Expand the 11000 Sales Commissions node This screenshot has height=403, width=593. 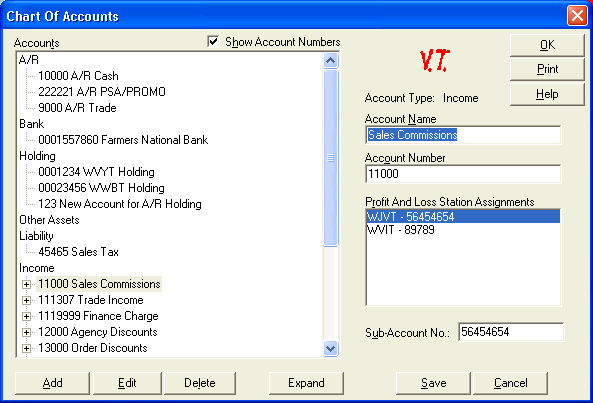tap(26, 284)
